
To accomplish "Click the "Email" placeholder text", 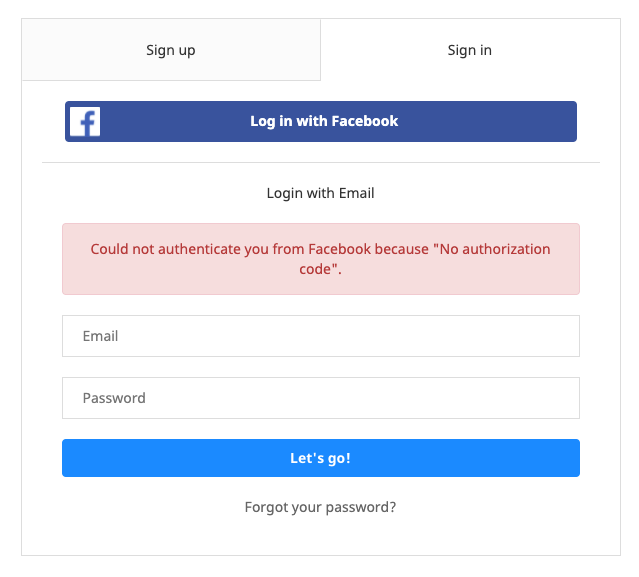I will (x=101, y=336).
